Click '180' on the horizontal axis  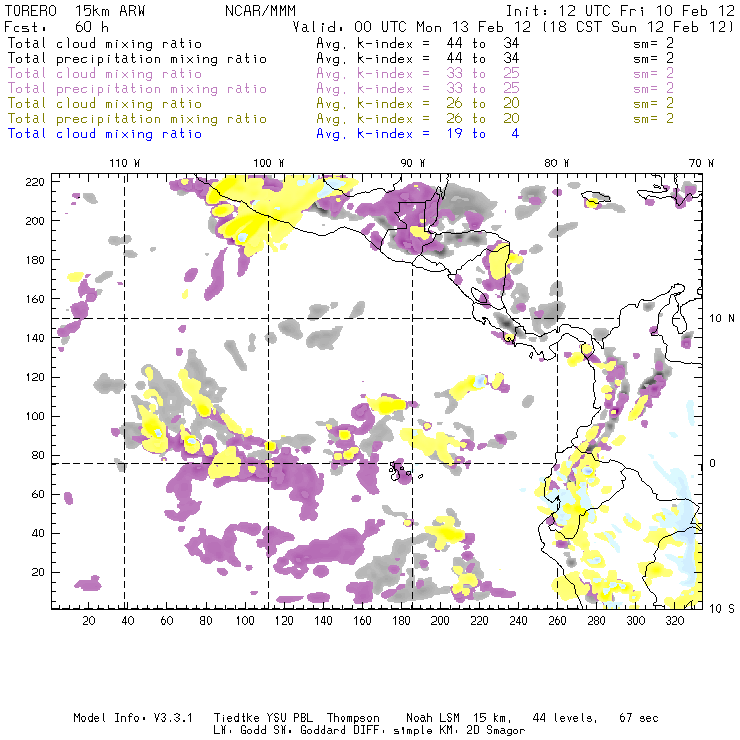401,621
